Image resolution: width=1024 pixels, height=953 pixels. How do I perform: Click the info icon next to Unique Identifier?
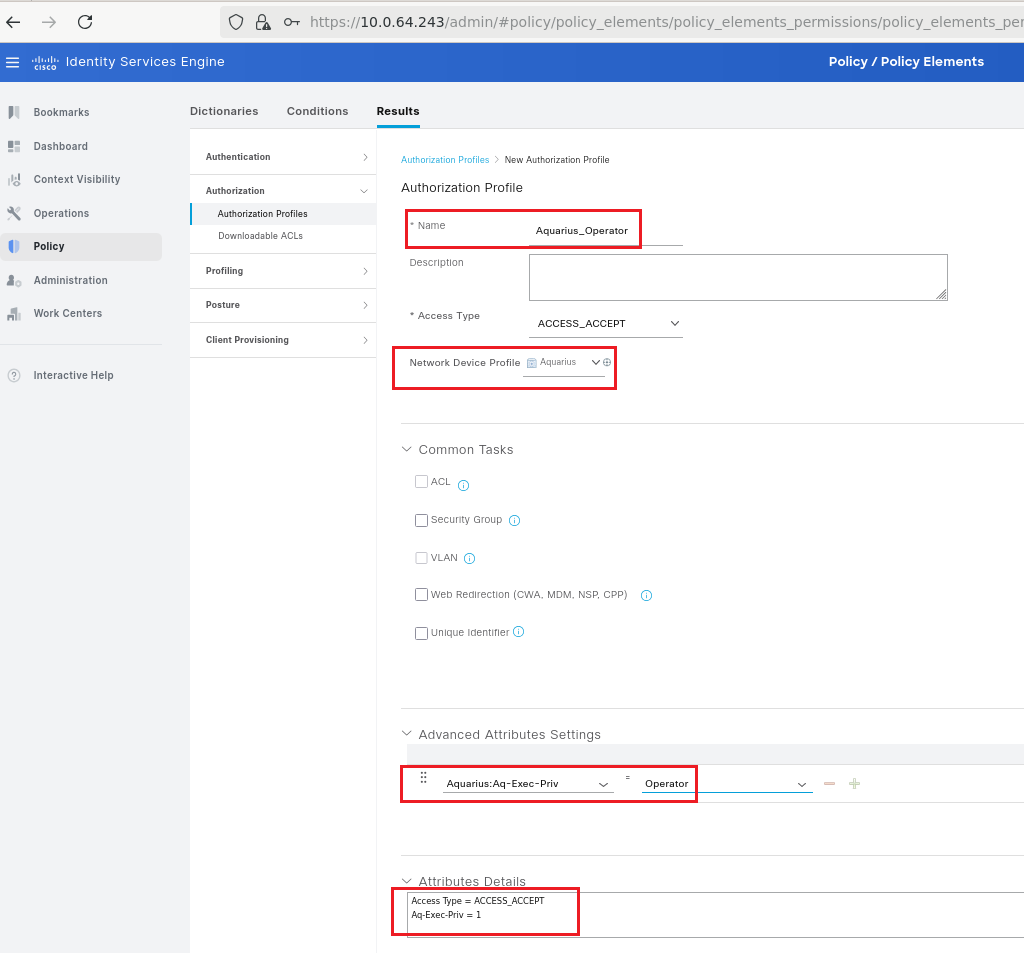(519, 632)
